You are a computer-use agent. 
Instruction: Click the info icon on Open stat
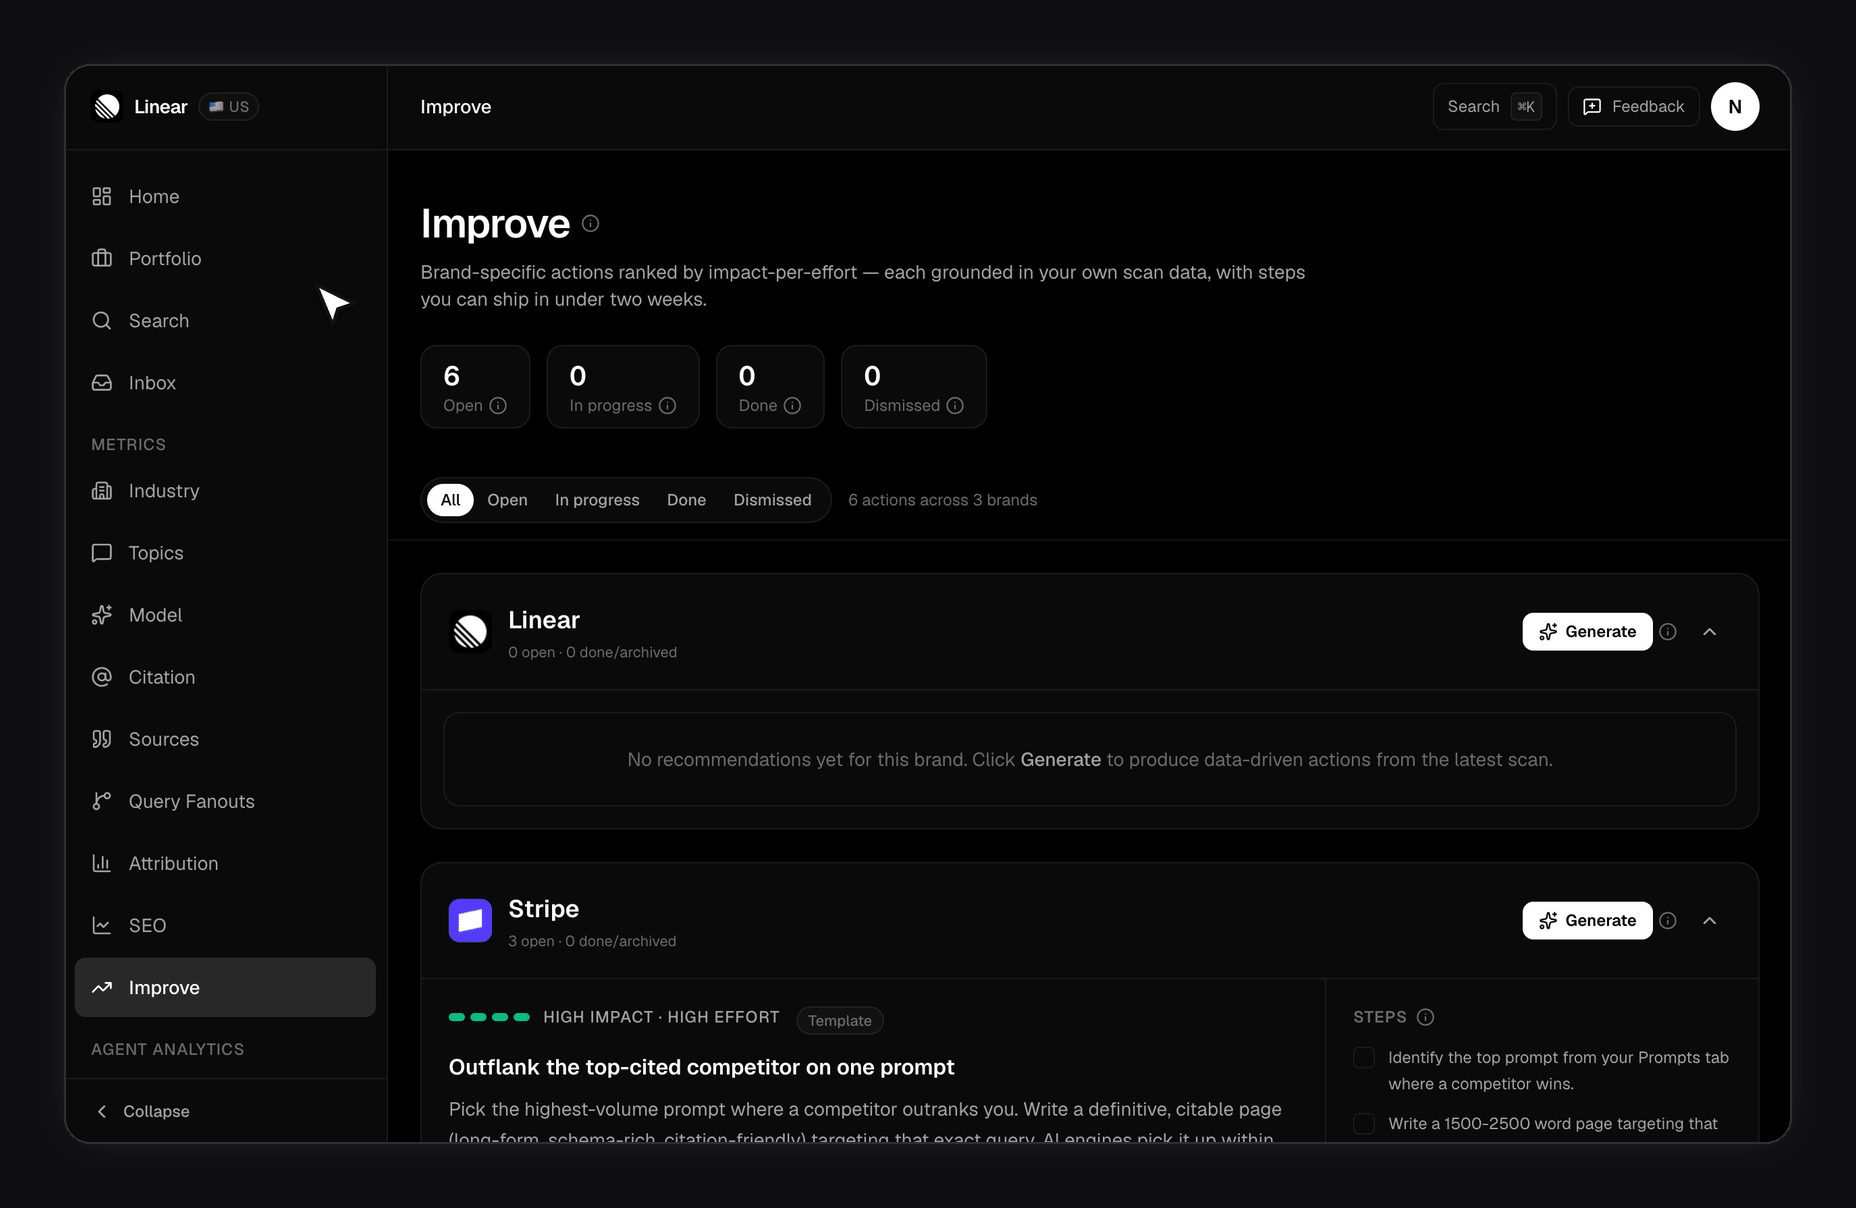(498, 405)
